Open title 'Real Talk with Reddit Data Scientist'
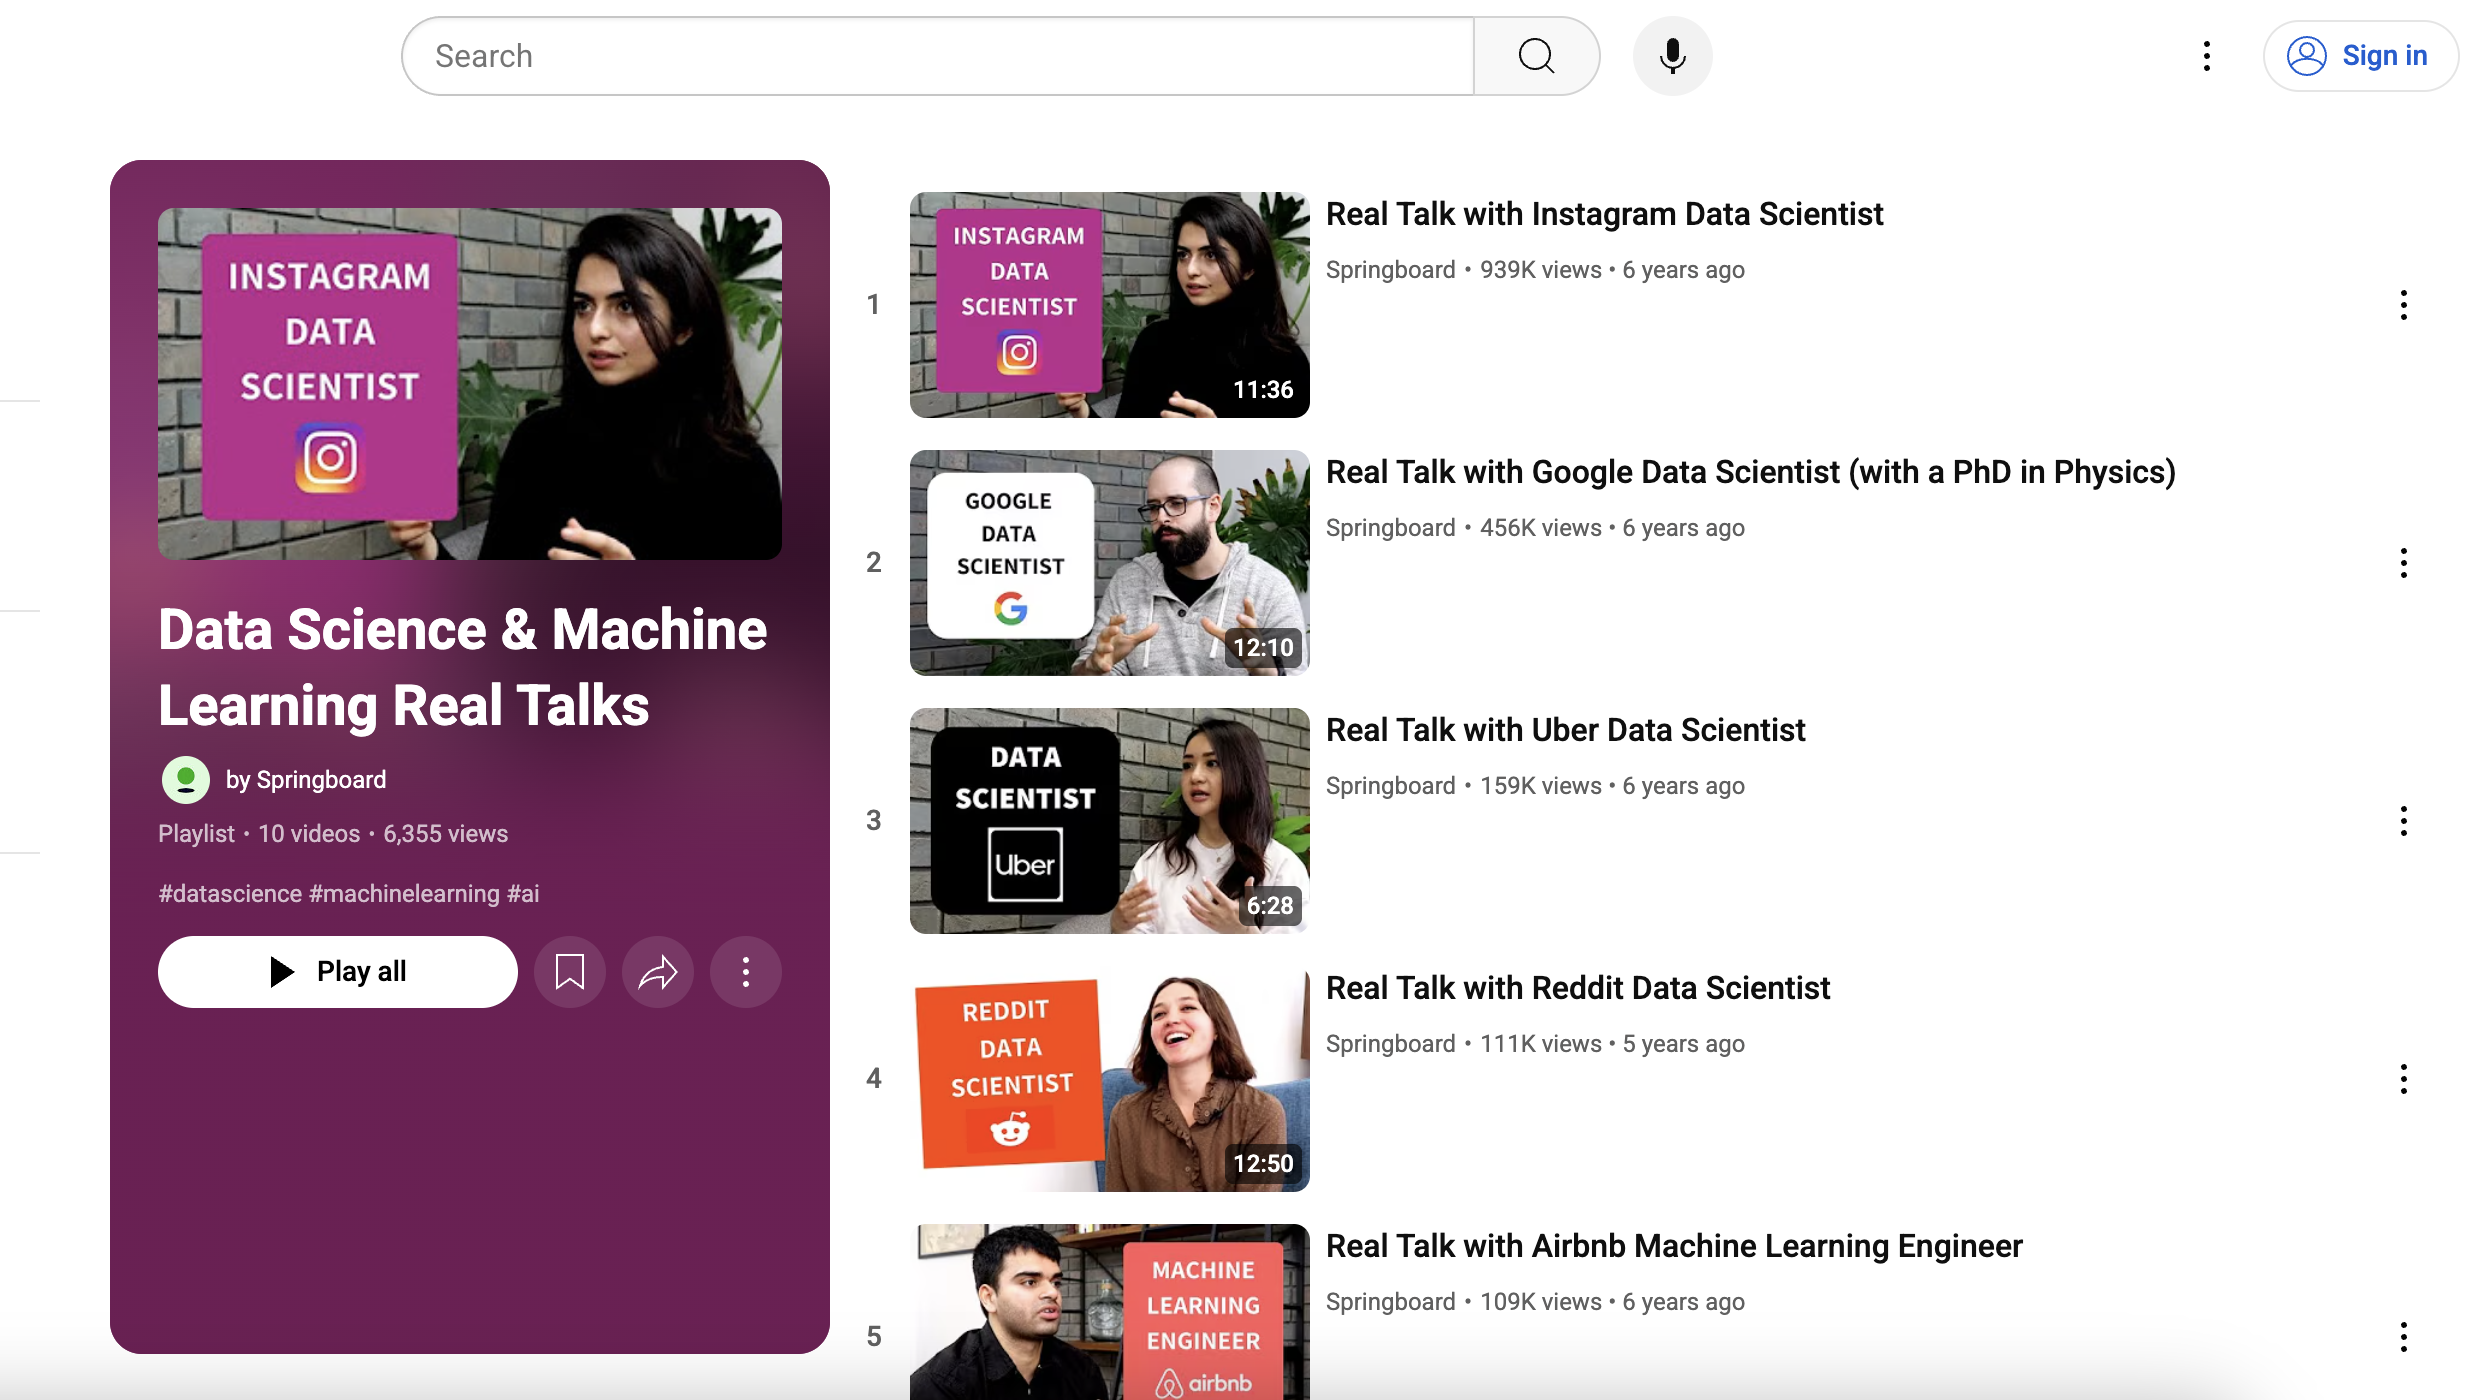This screenshot has width=2492, height=1400. click(1578, 988)
